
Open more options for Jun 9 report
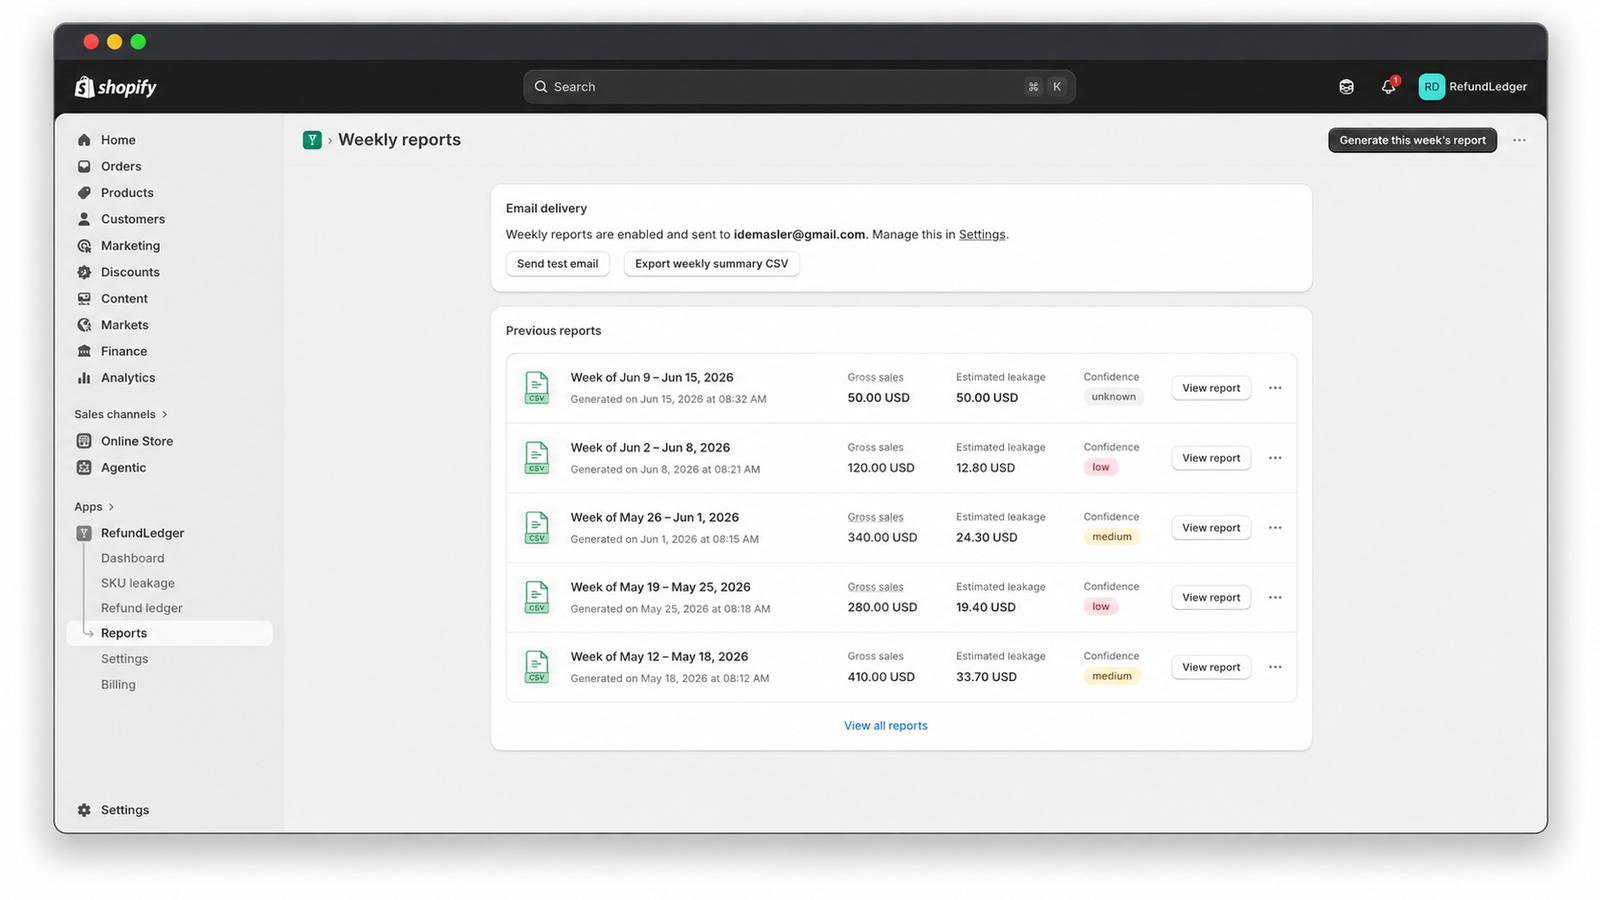pyautogui.click(x=1275, y=388)
